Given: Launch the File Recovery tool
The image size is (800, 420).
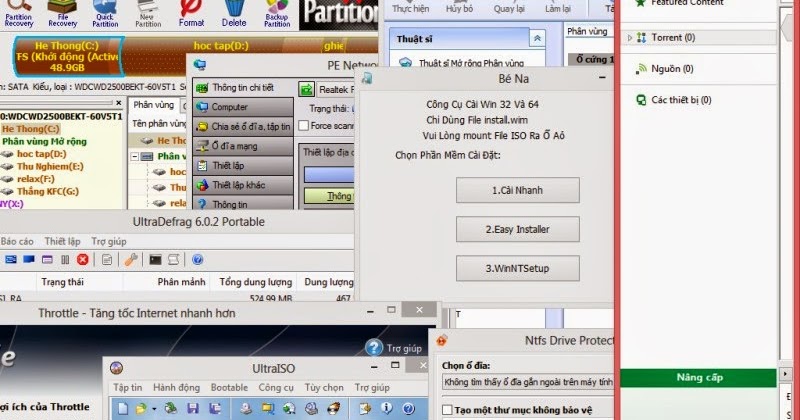Looking at the screenshot, I should 62,14.
